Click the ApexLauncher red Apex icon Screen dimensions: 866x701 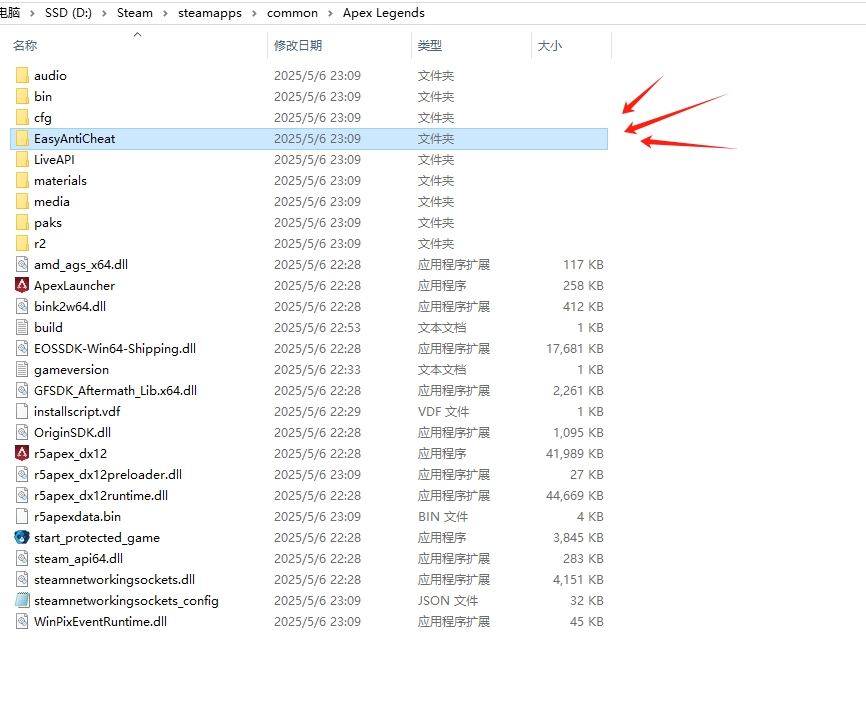click(22, 286)
